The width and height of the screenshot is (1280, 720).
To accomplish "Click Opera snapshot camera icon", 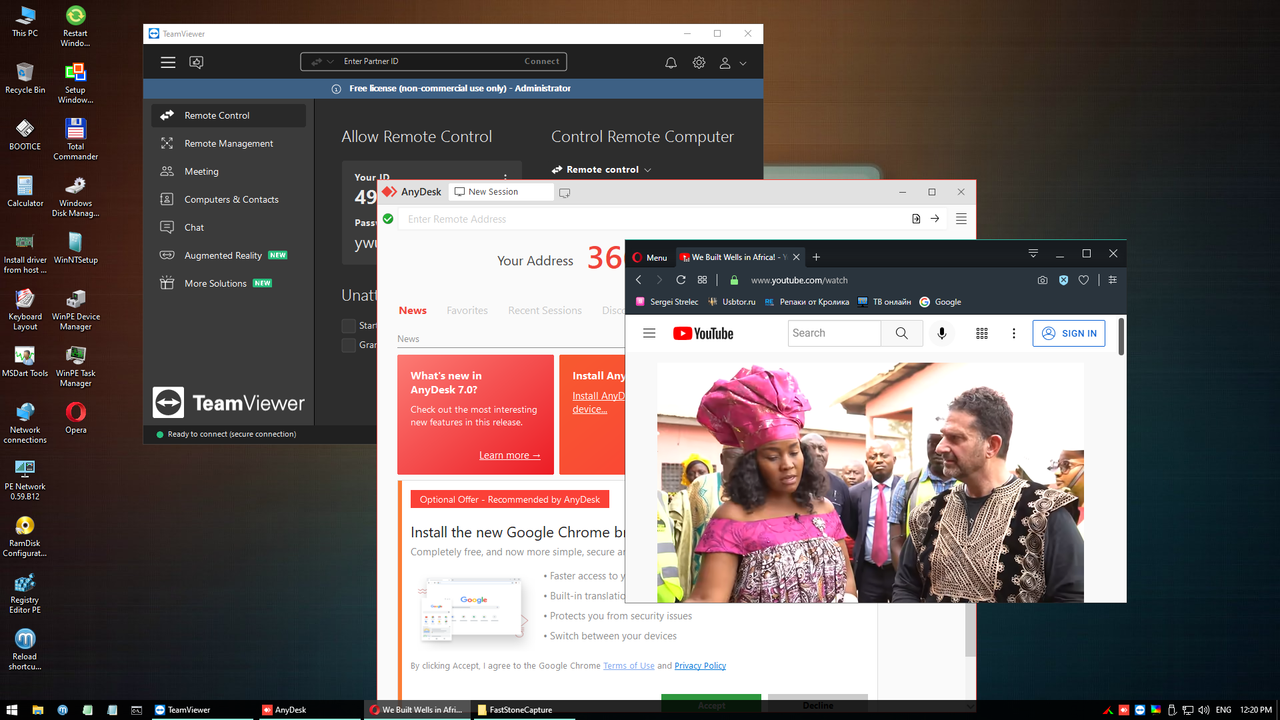I will click(x=1042, y=280).
